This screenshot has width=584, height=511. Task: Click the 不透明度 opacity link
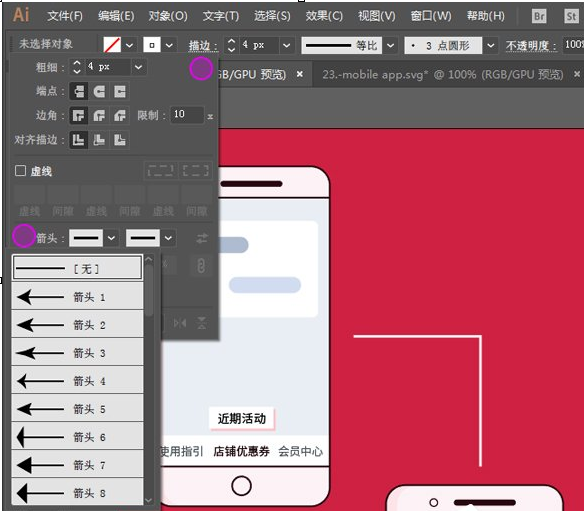tap(531, 46)
